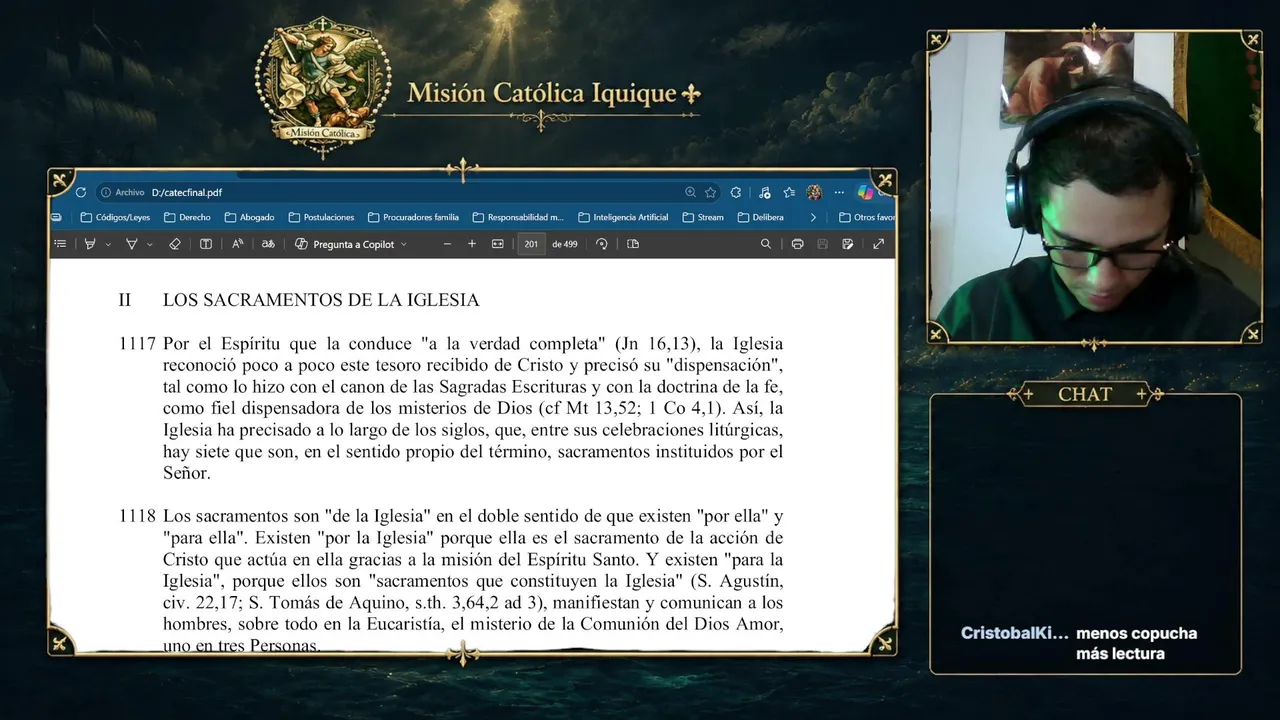This screenshot has height=720, width=1280.
Task: Enter PDF full screen mode
Action: 879,244
